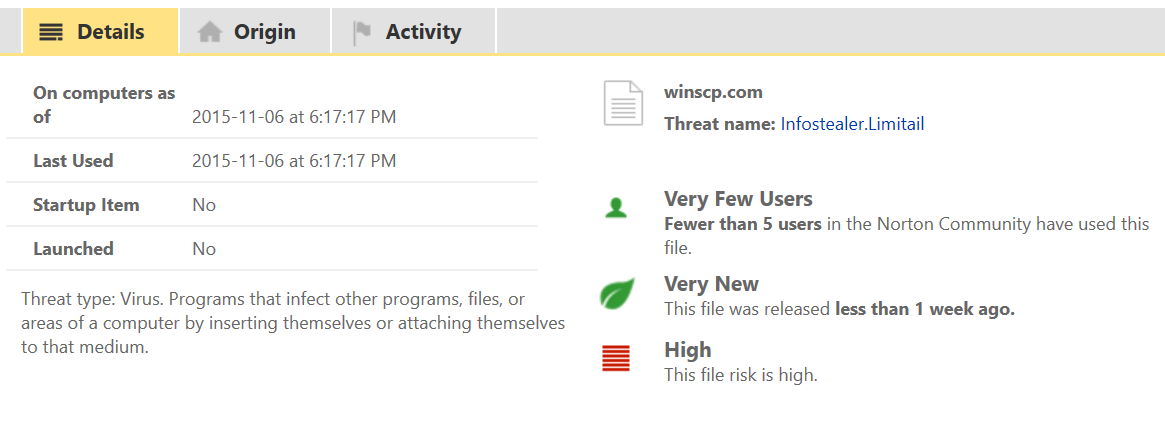
Task: Select the Last Used date value
Action: (x=294, y=161)
